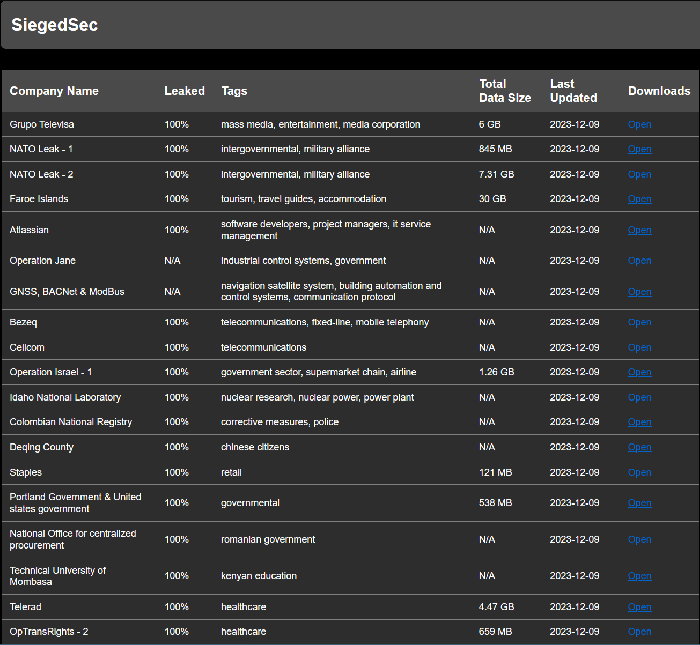Image resolution: width=700 pixels, height=645 pixels.
Task: Open the Bezeq entry download link
Action: 639,323
